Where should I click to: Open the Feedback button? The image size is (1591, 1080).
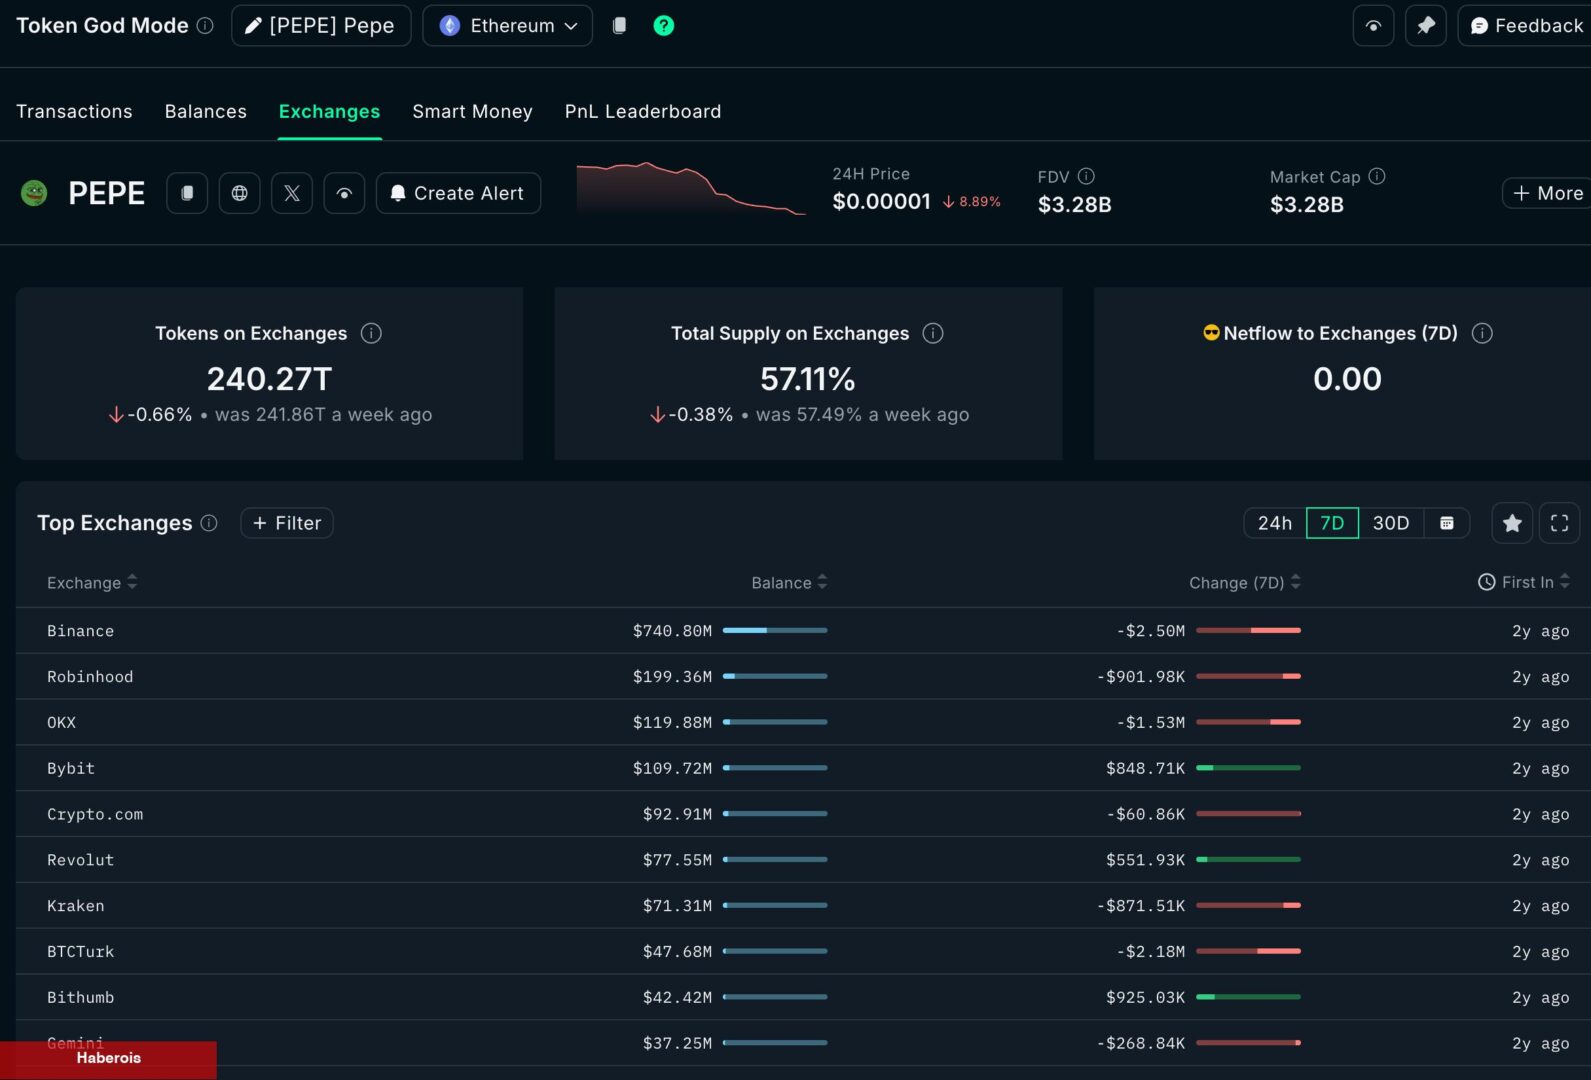point(1525,26)
